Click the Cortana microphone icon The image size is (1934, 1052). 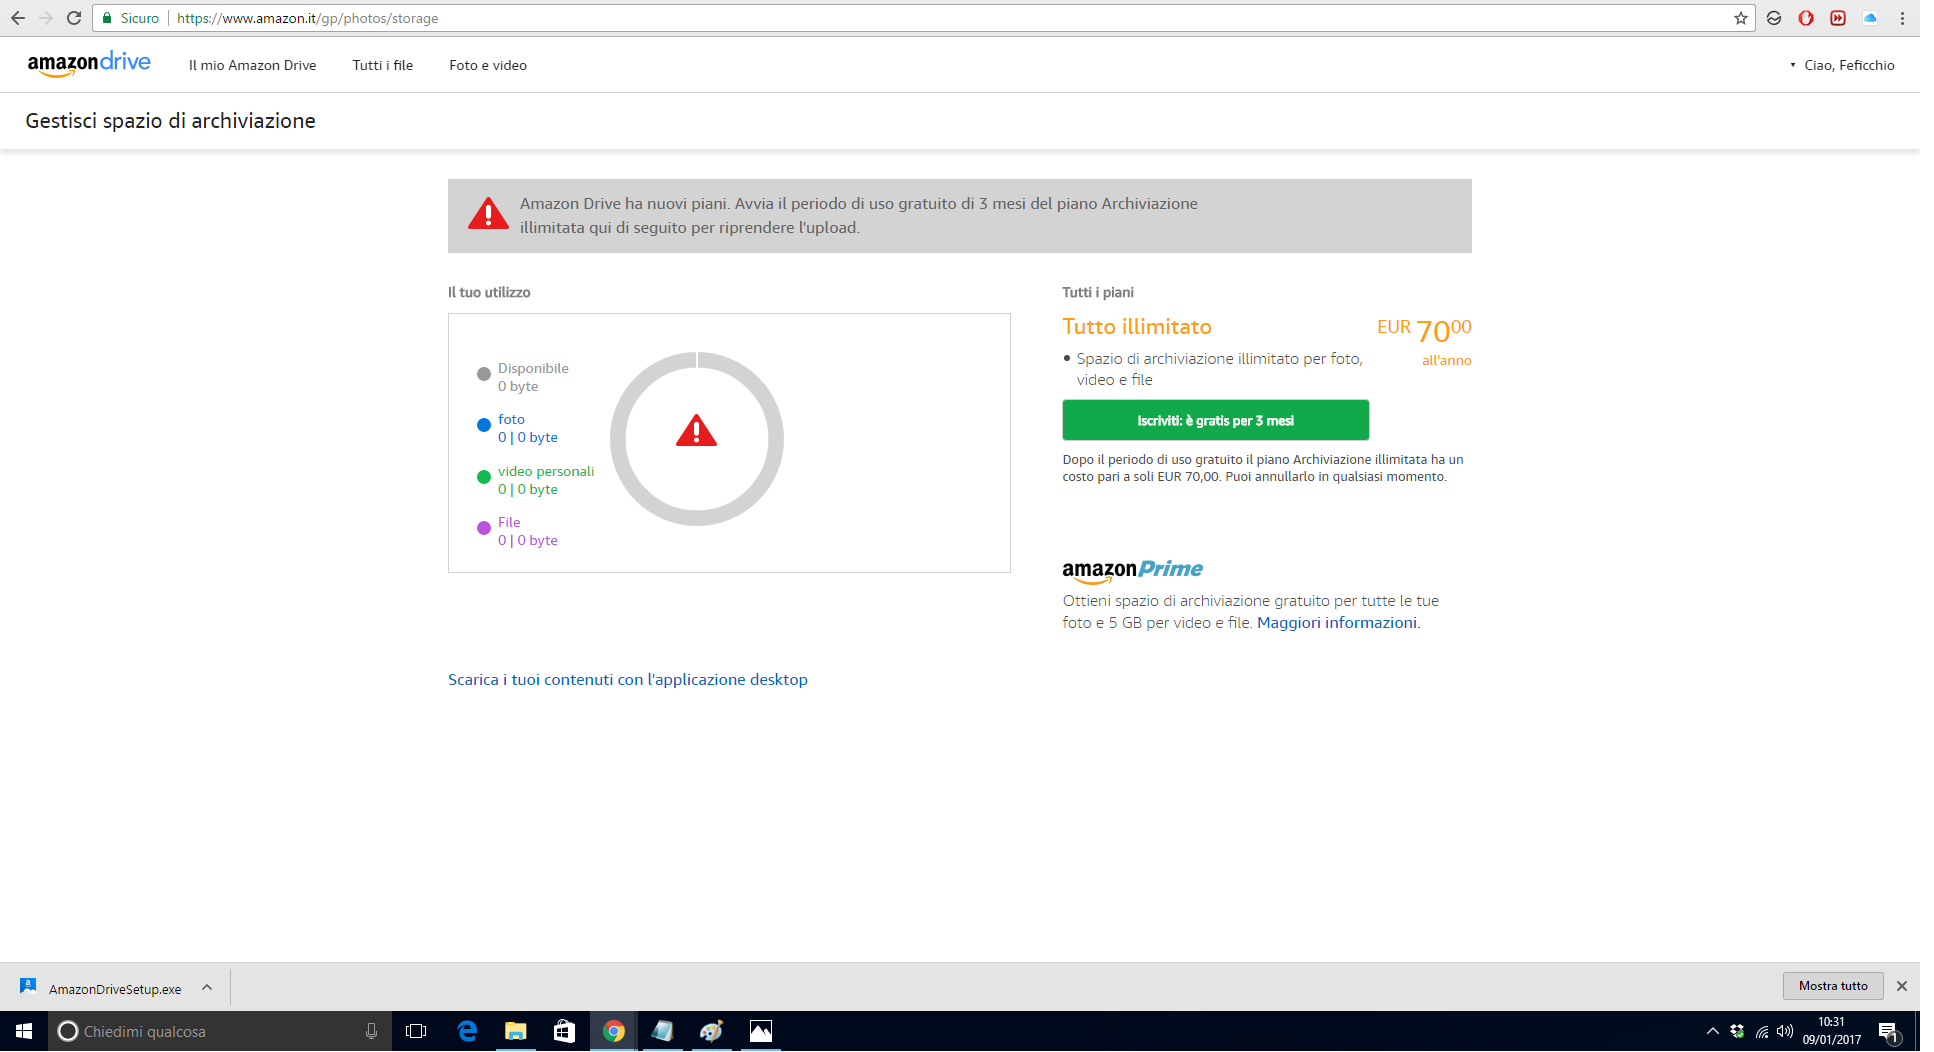click(x=371, y=1031)
